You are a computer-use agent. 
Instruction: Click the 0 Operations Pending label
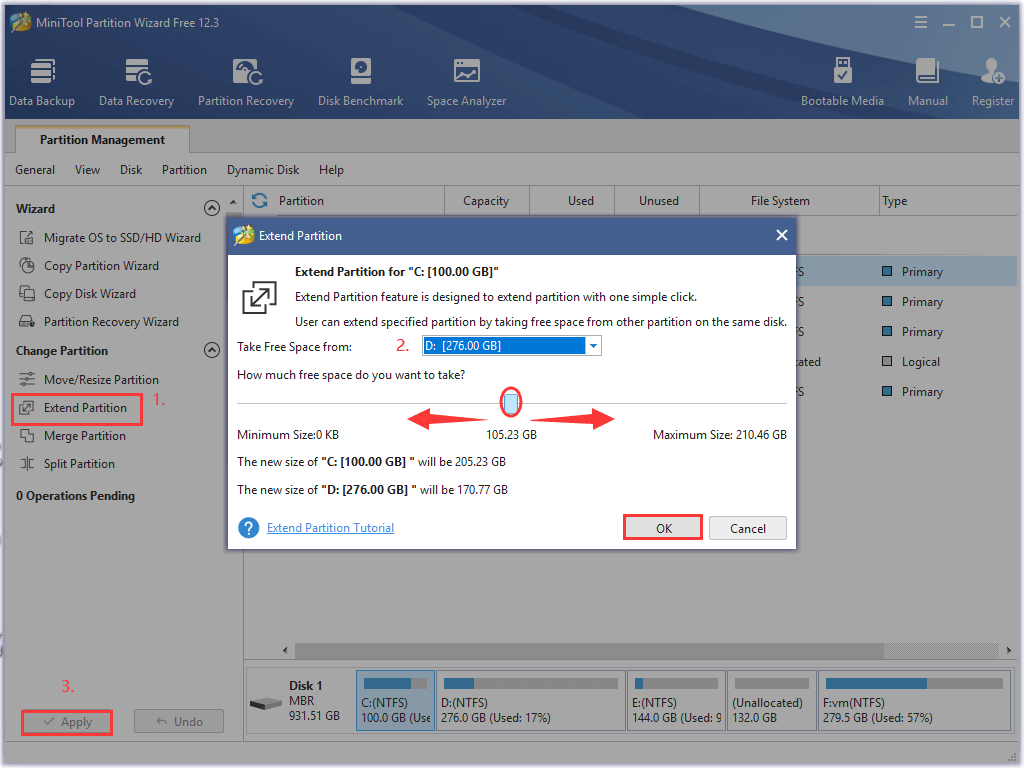tap(75, 496)
